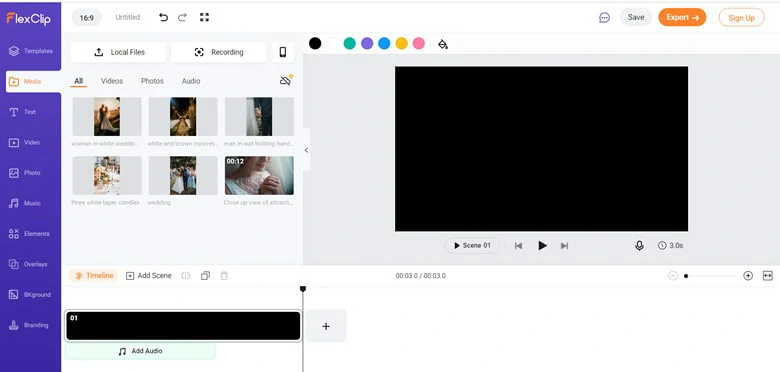
Task: Click the Local Files upload button
Action: point(118,52)
